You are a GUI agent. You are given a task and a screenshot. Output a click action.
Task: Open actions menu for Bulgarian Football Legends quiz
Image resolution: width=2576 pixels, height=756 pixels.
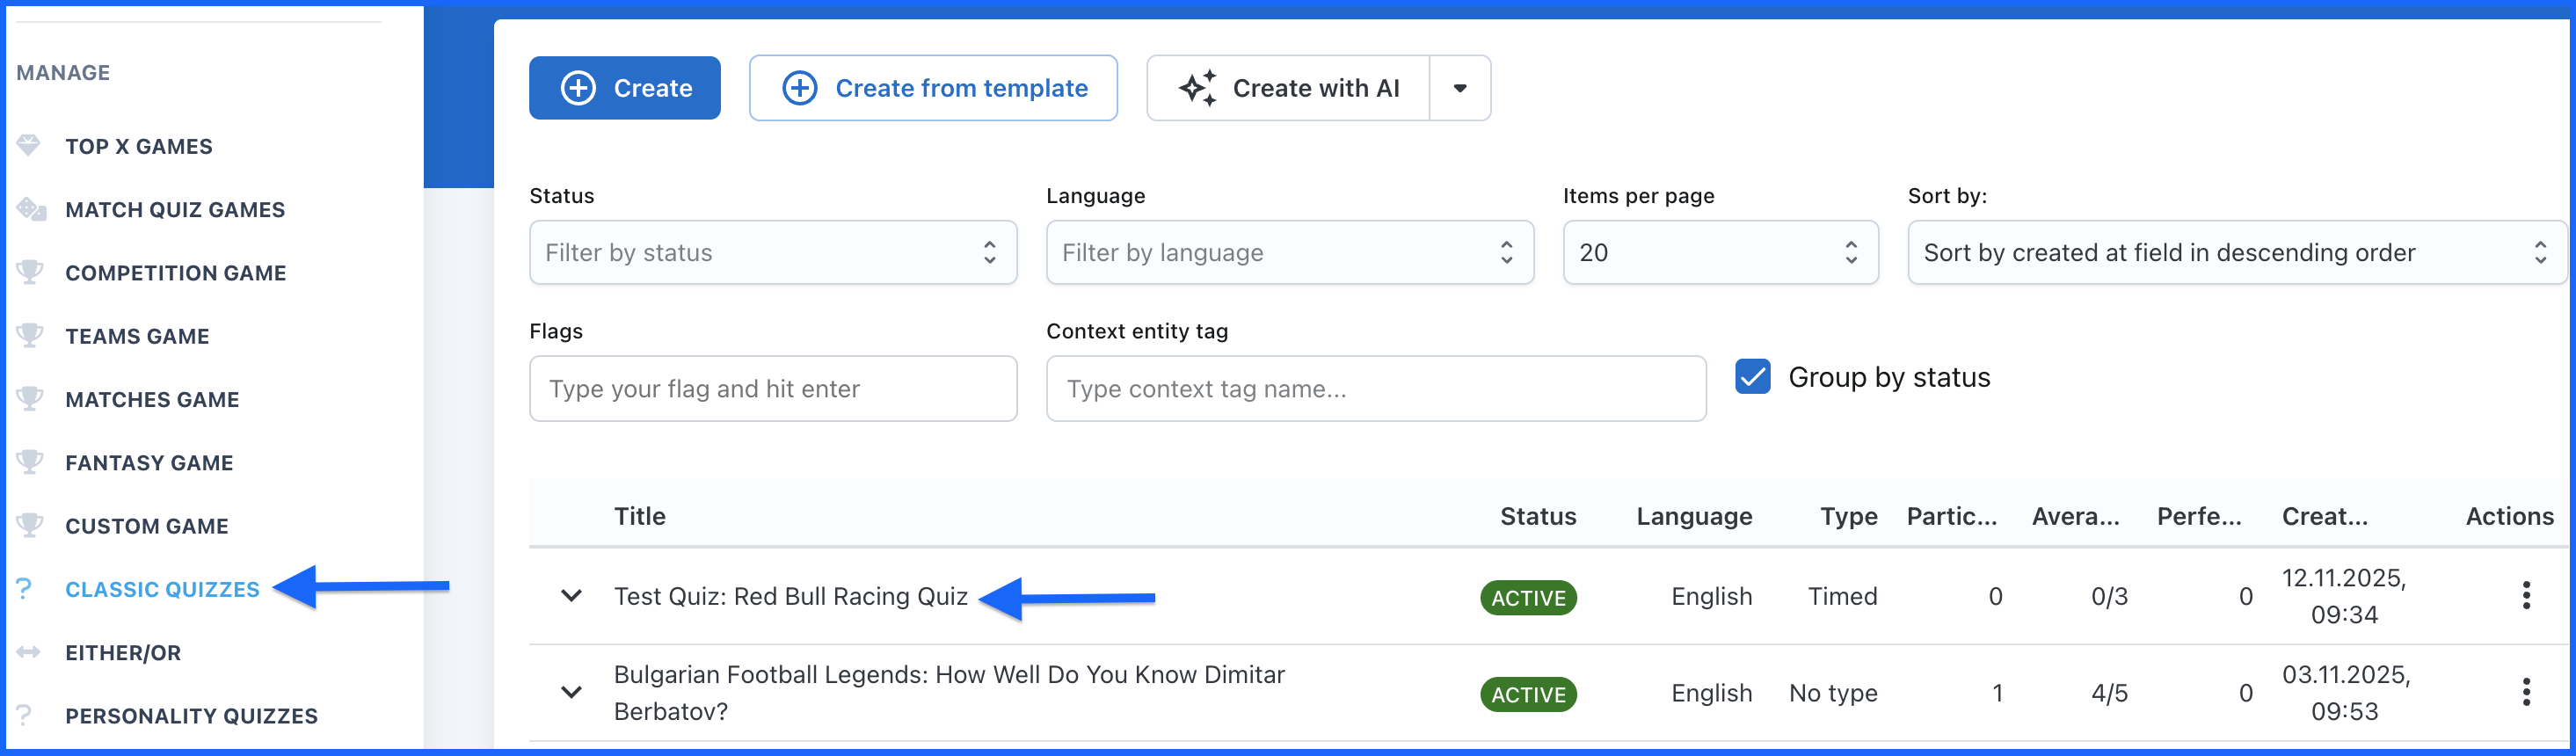2525,692
